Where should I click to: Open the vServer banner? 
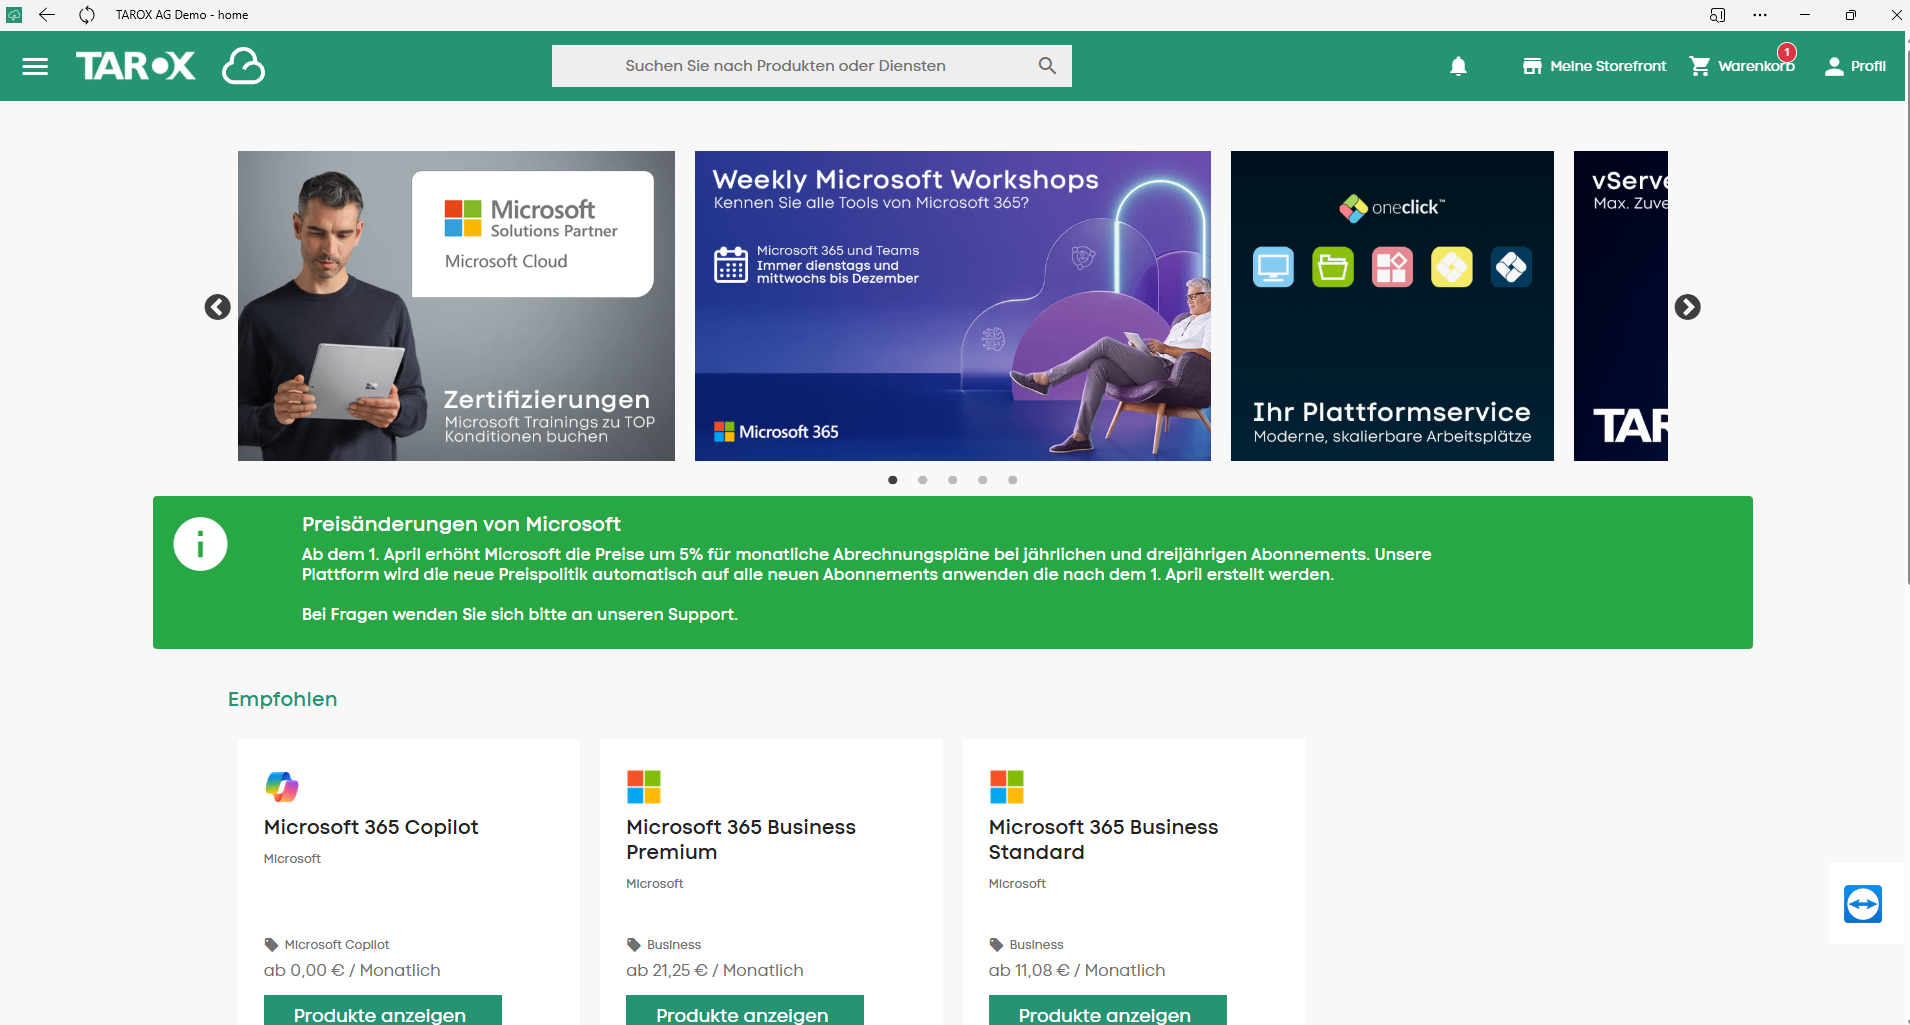(1621, 306)
